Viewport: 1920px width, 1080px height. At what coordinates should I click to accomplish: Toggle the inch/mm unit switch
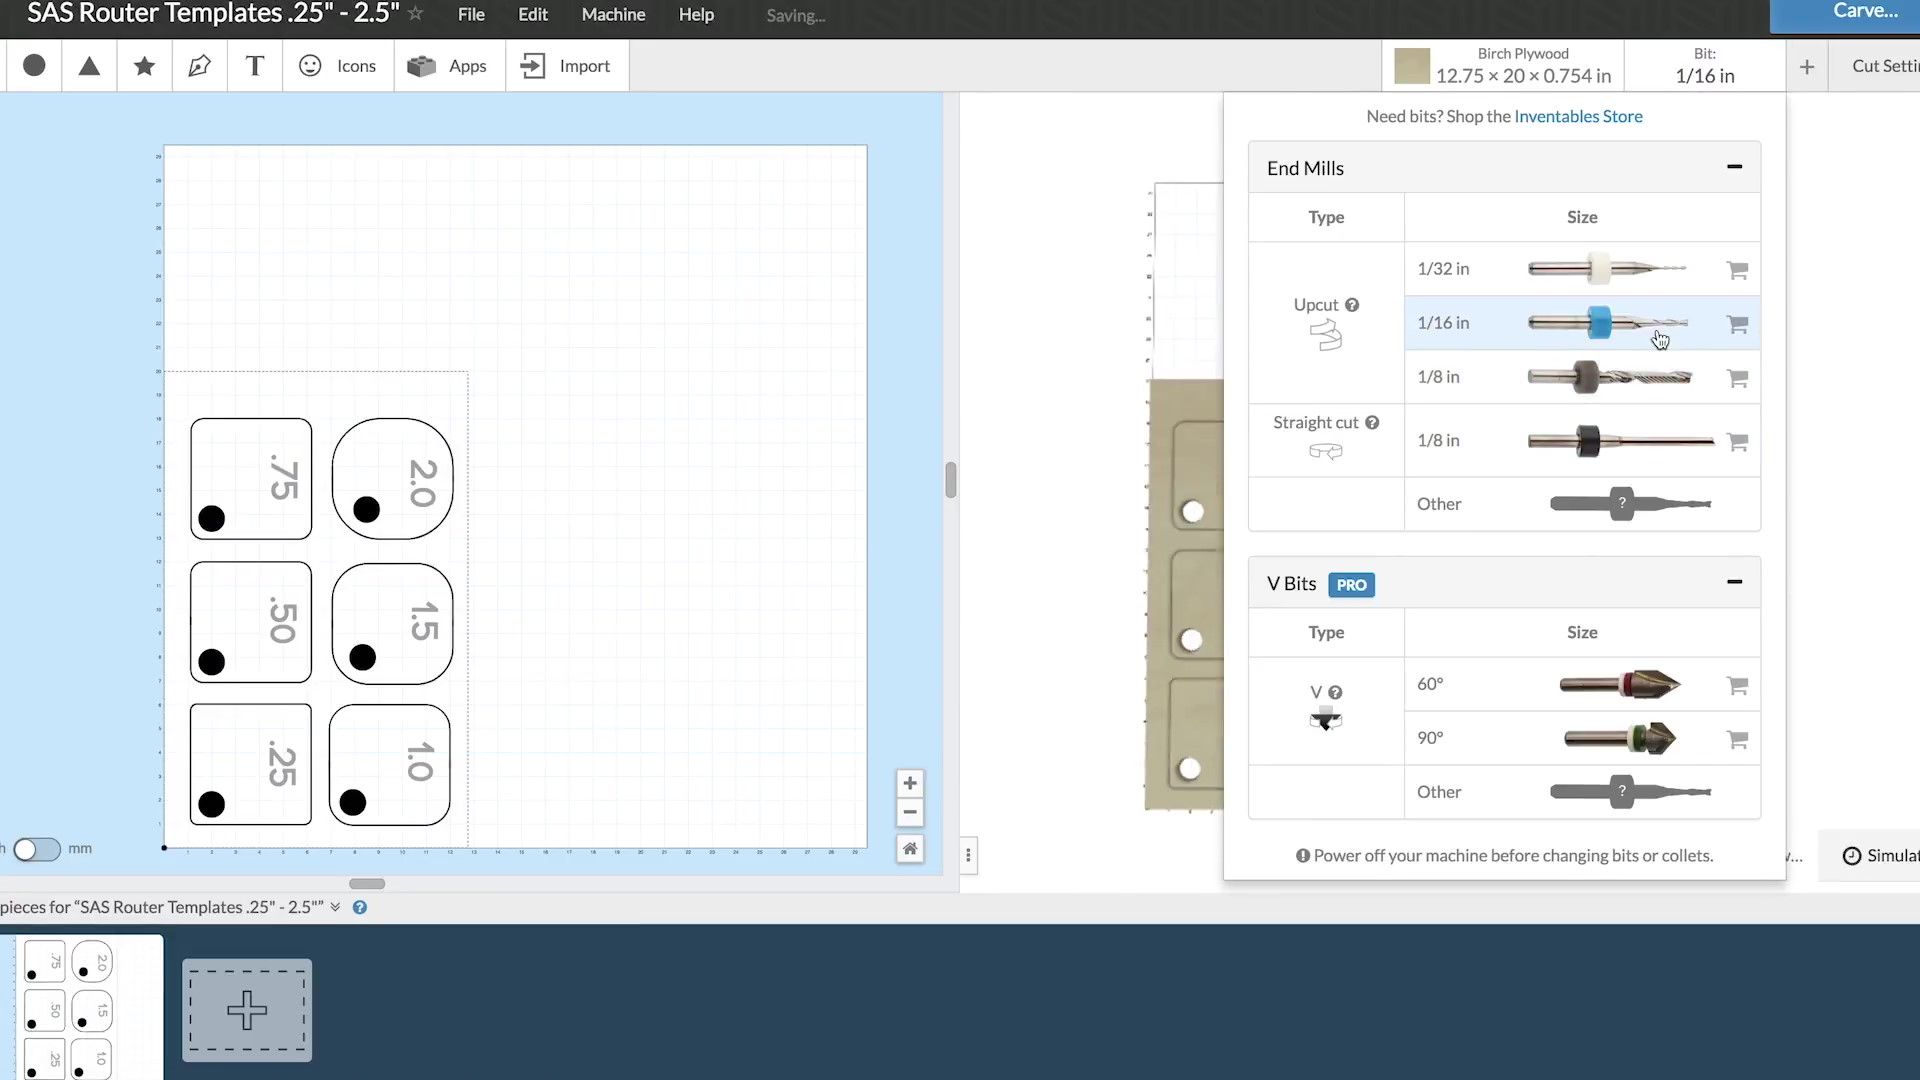coord(36,849)
